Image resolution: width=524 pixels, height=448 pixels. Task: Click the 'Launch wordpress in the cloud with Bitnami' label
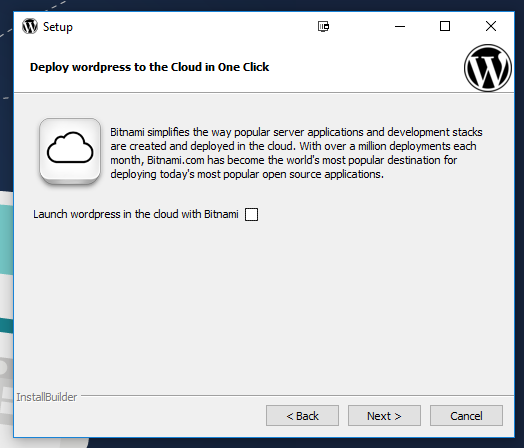coord(136,214)
